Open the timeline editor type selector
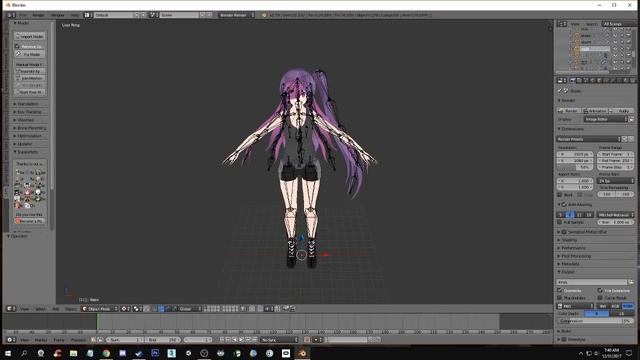Screen dimensions: 640x360 11,340
